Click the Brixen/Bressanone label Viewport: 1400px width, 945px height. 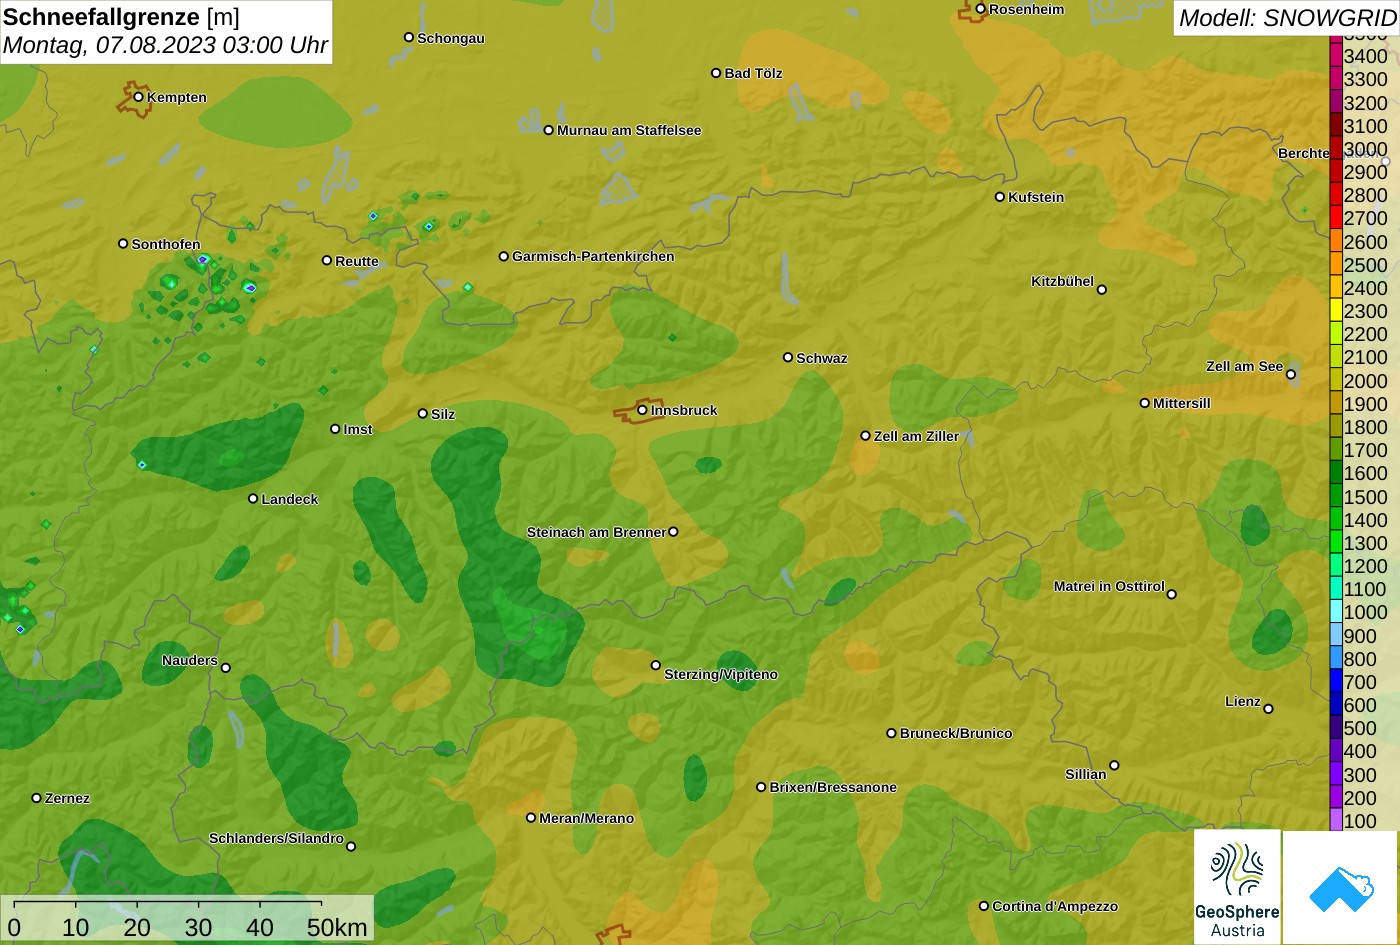[x=833, y=787]
